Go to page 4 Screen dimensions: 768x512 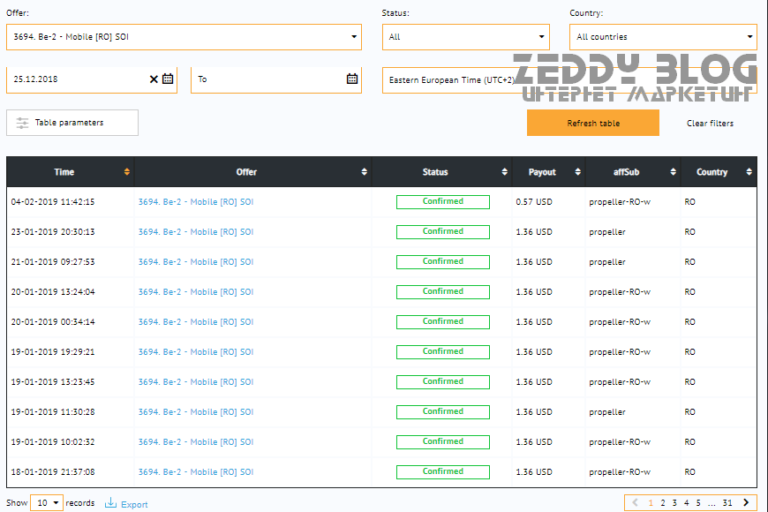pos(686,503)
